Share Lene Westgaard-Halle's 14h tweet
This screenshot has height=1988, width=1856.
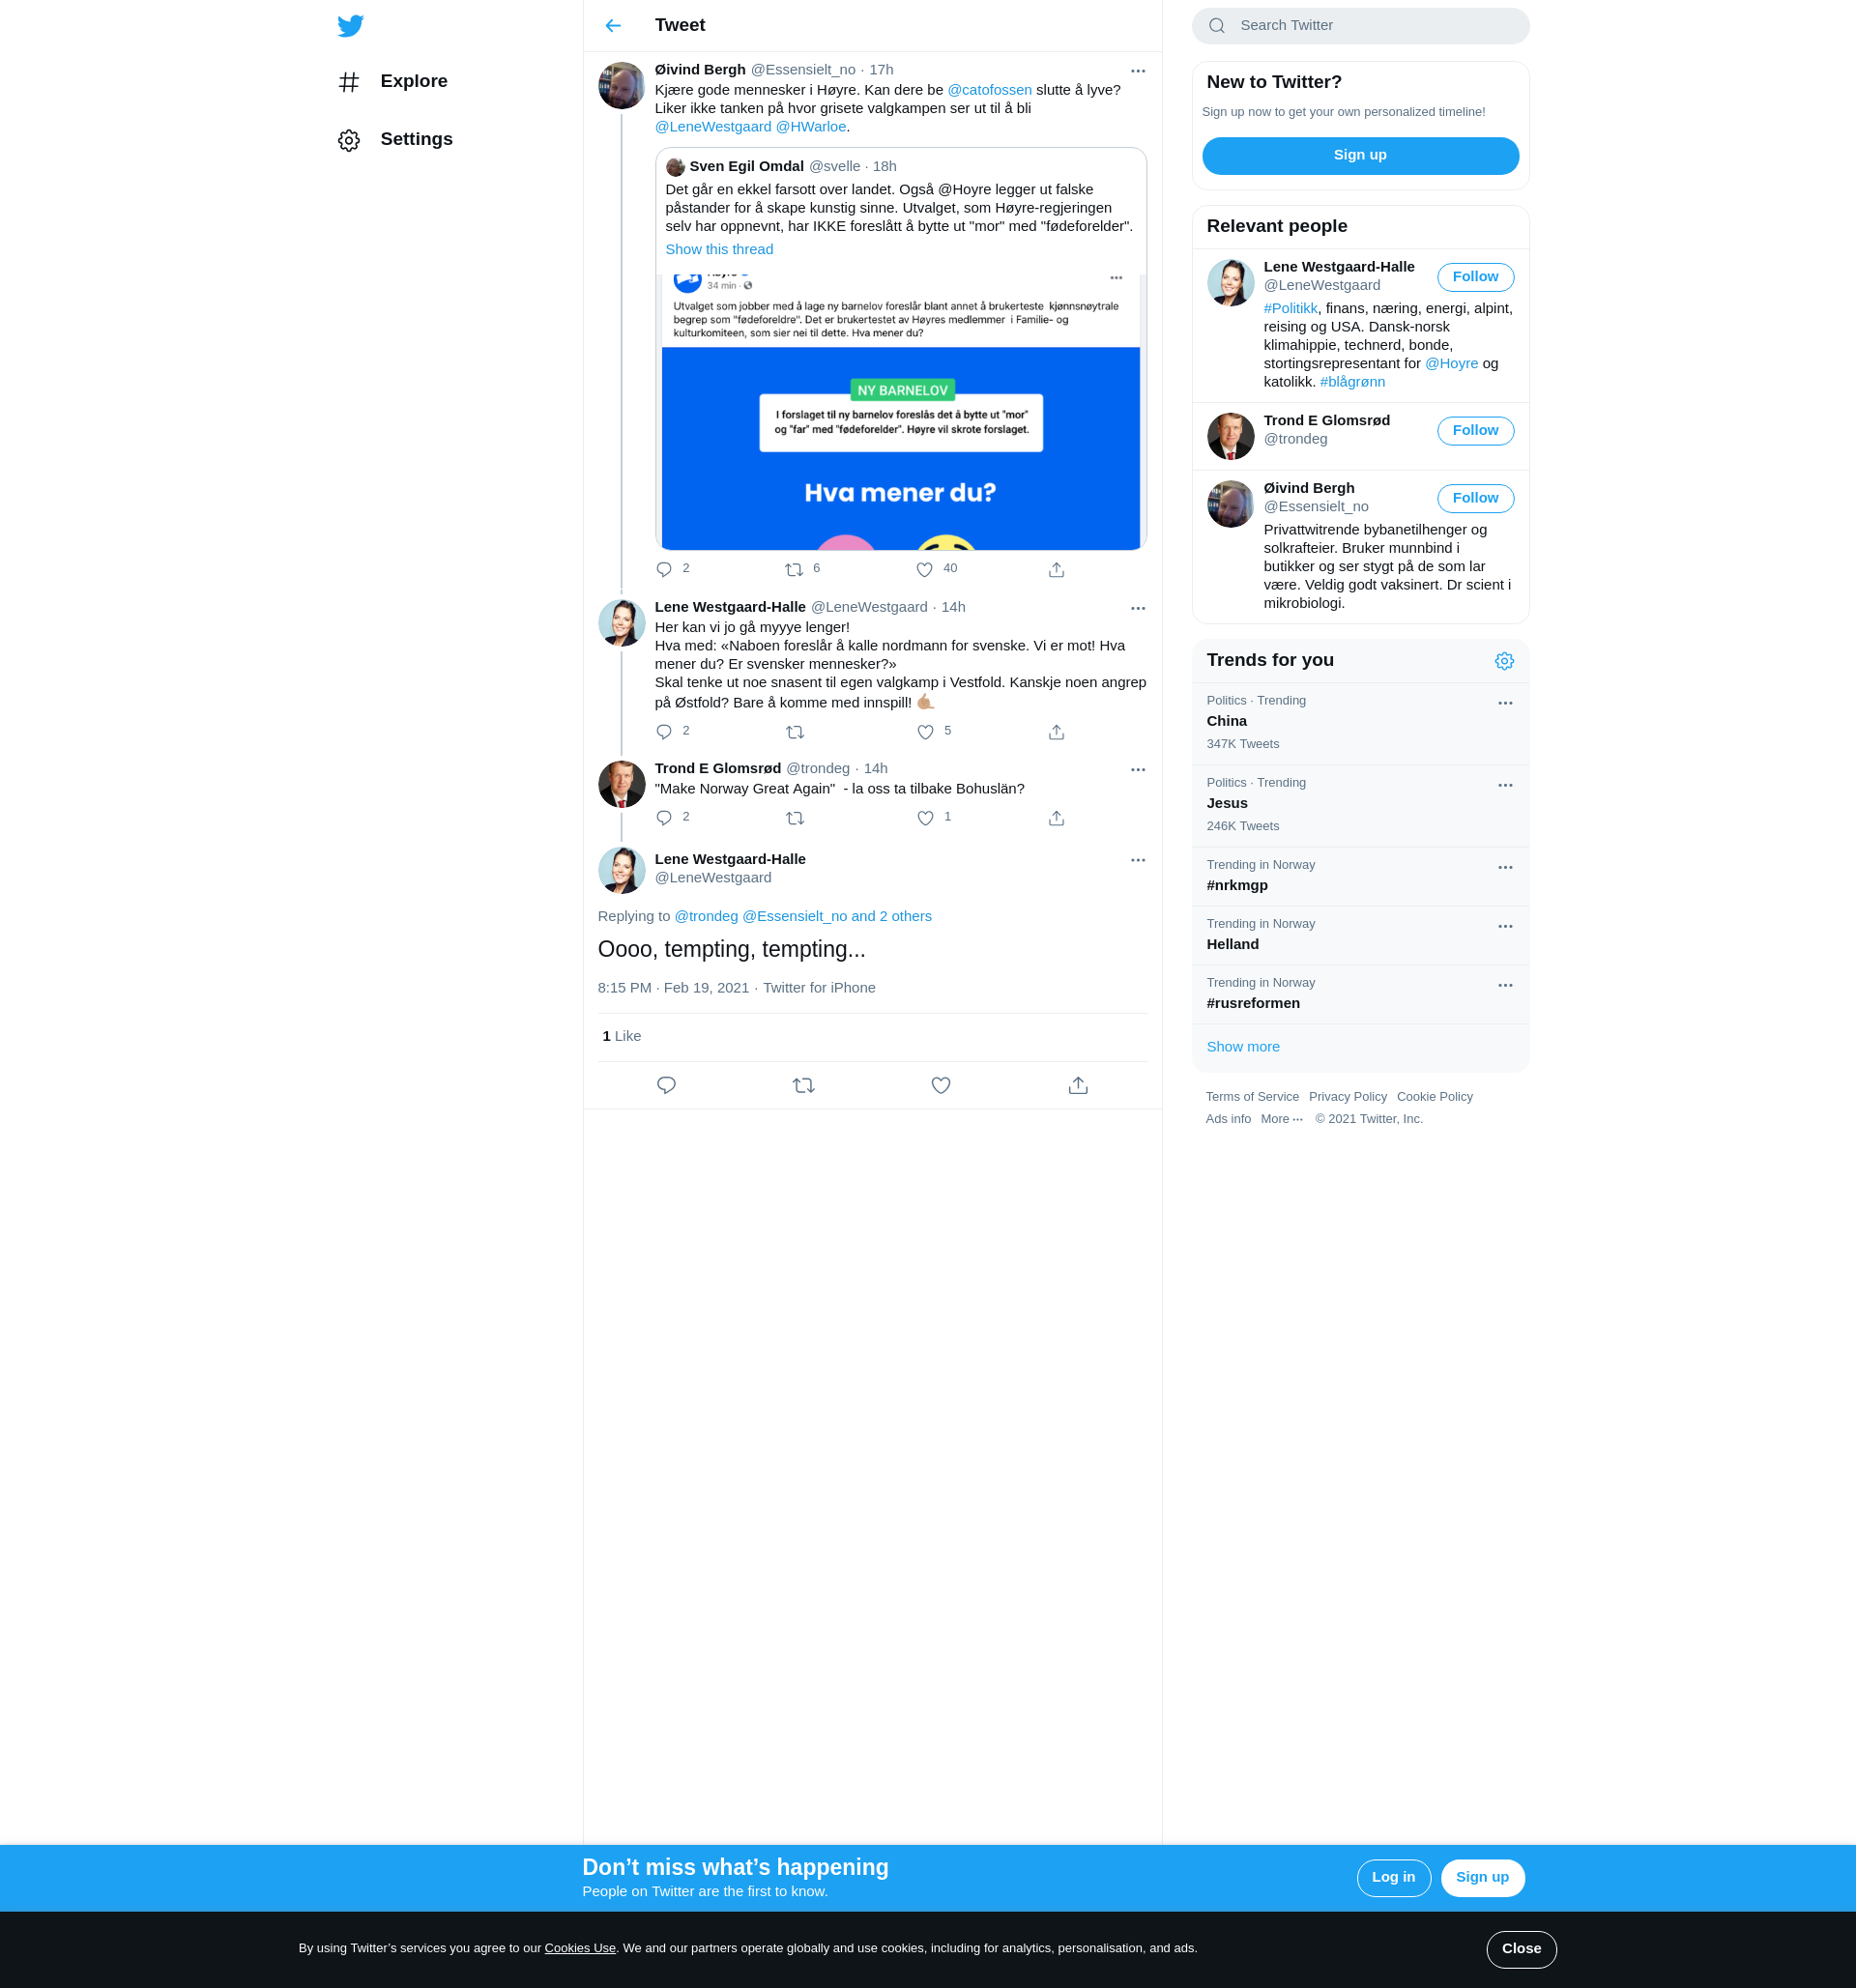click(x=1056, y=732)
